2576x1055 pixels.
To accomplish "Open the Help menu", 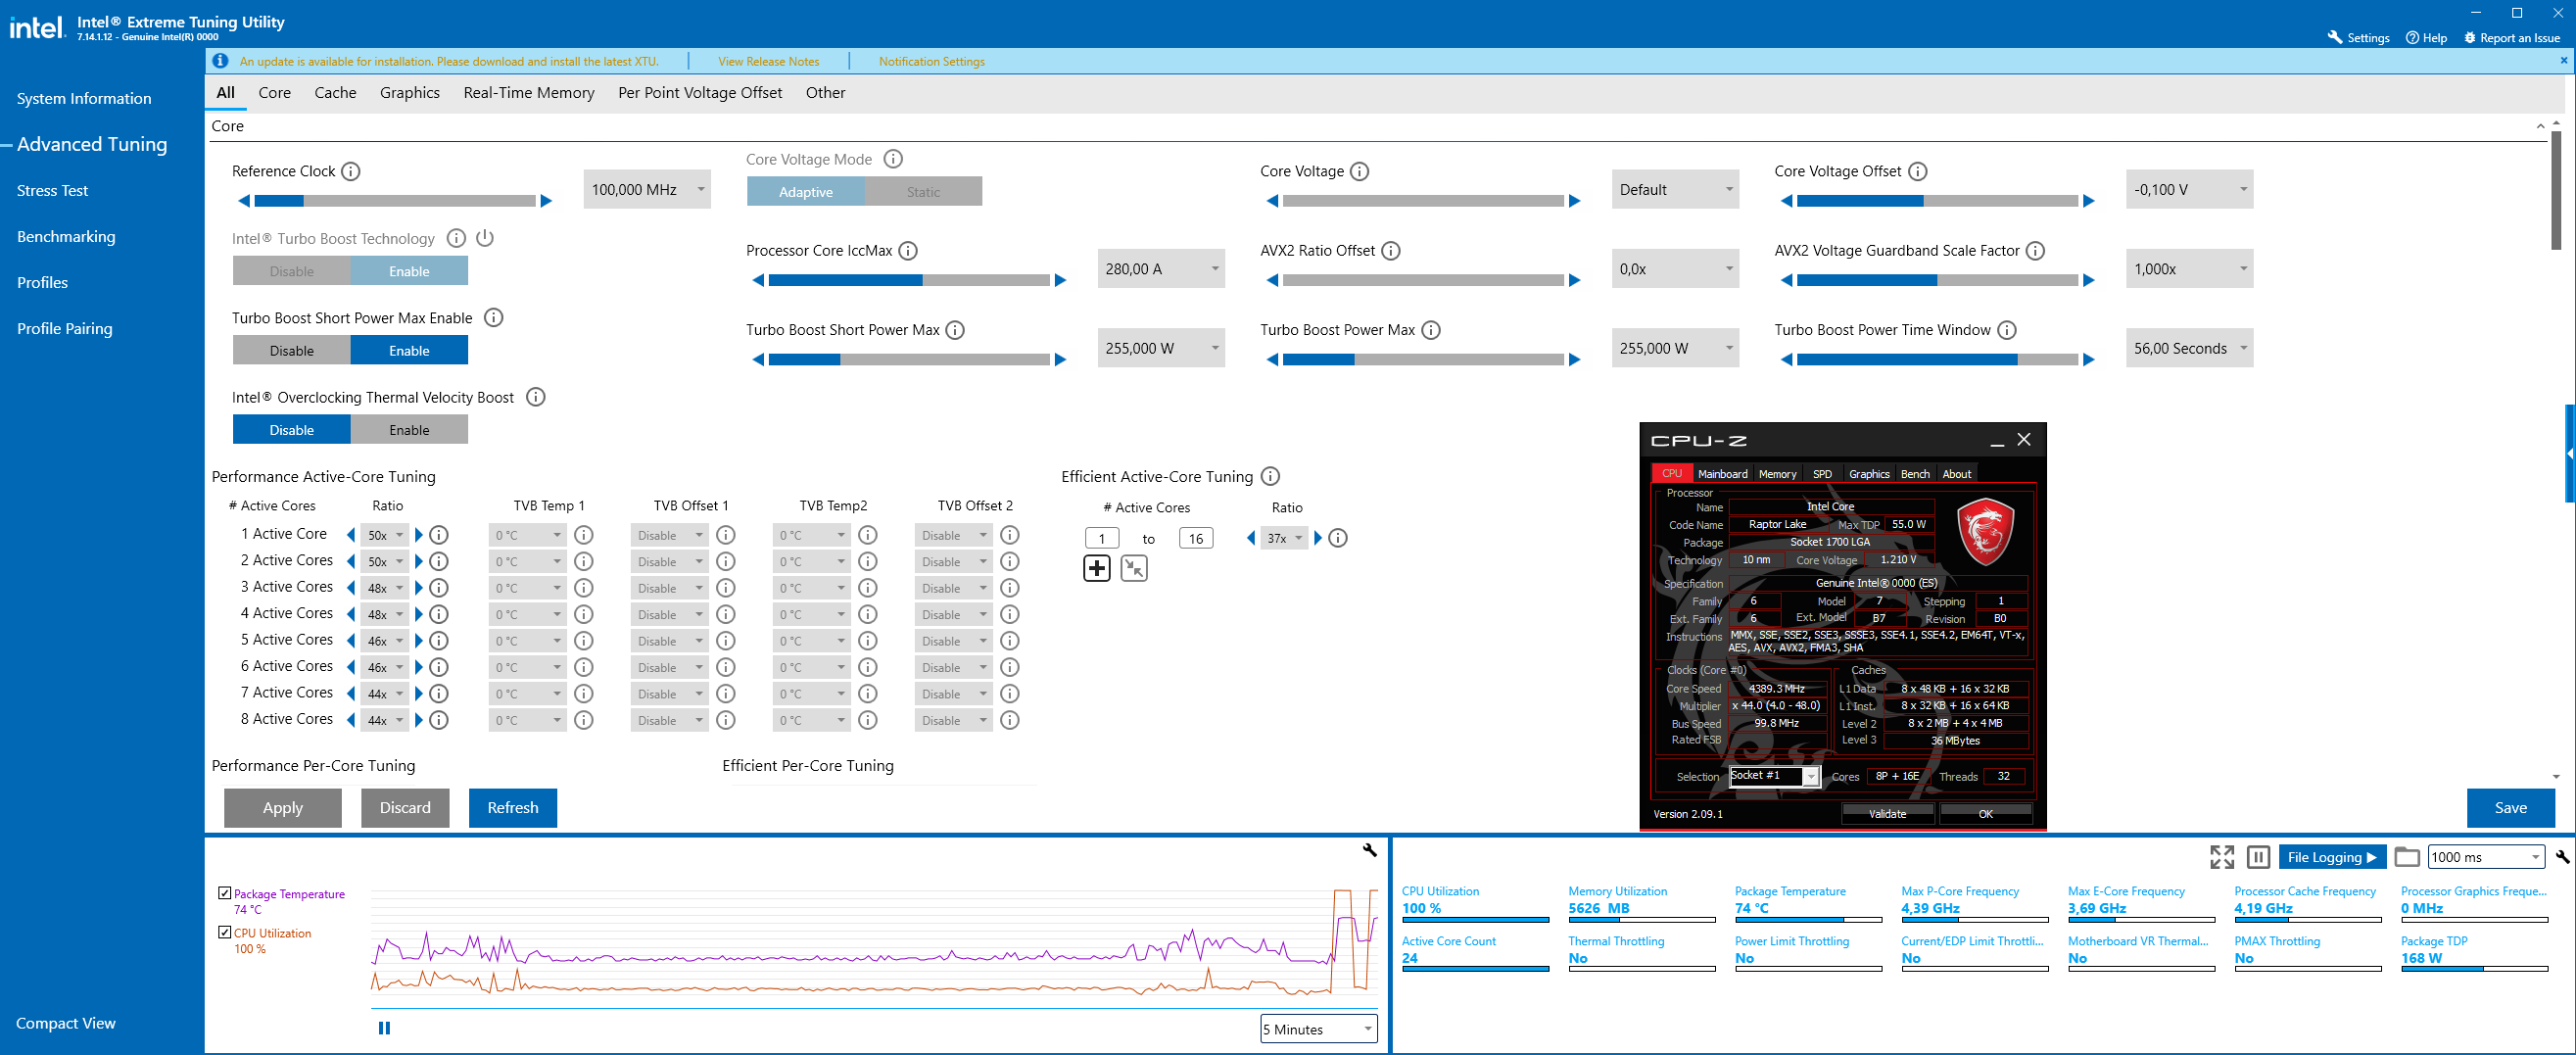I will pyautogui.click(x=2427, y=37).
